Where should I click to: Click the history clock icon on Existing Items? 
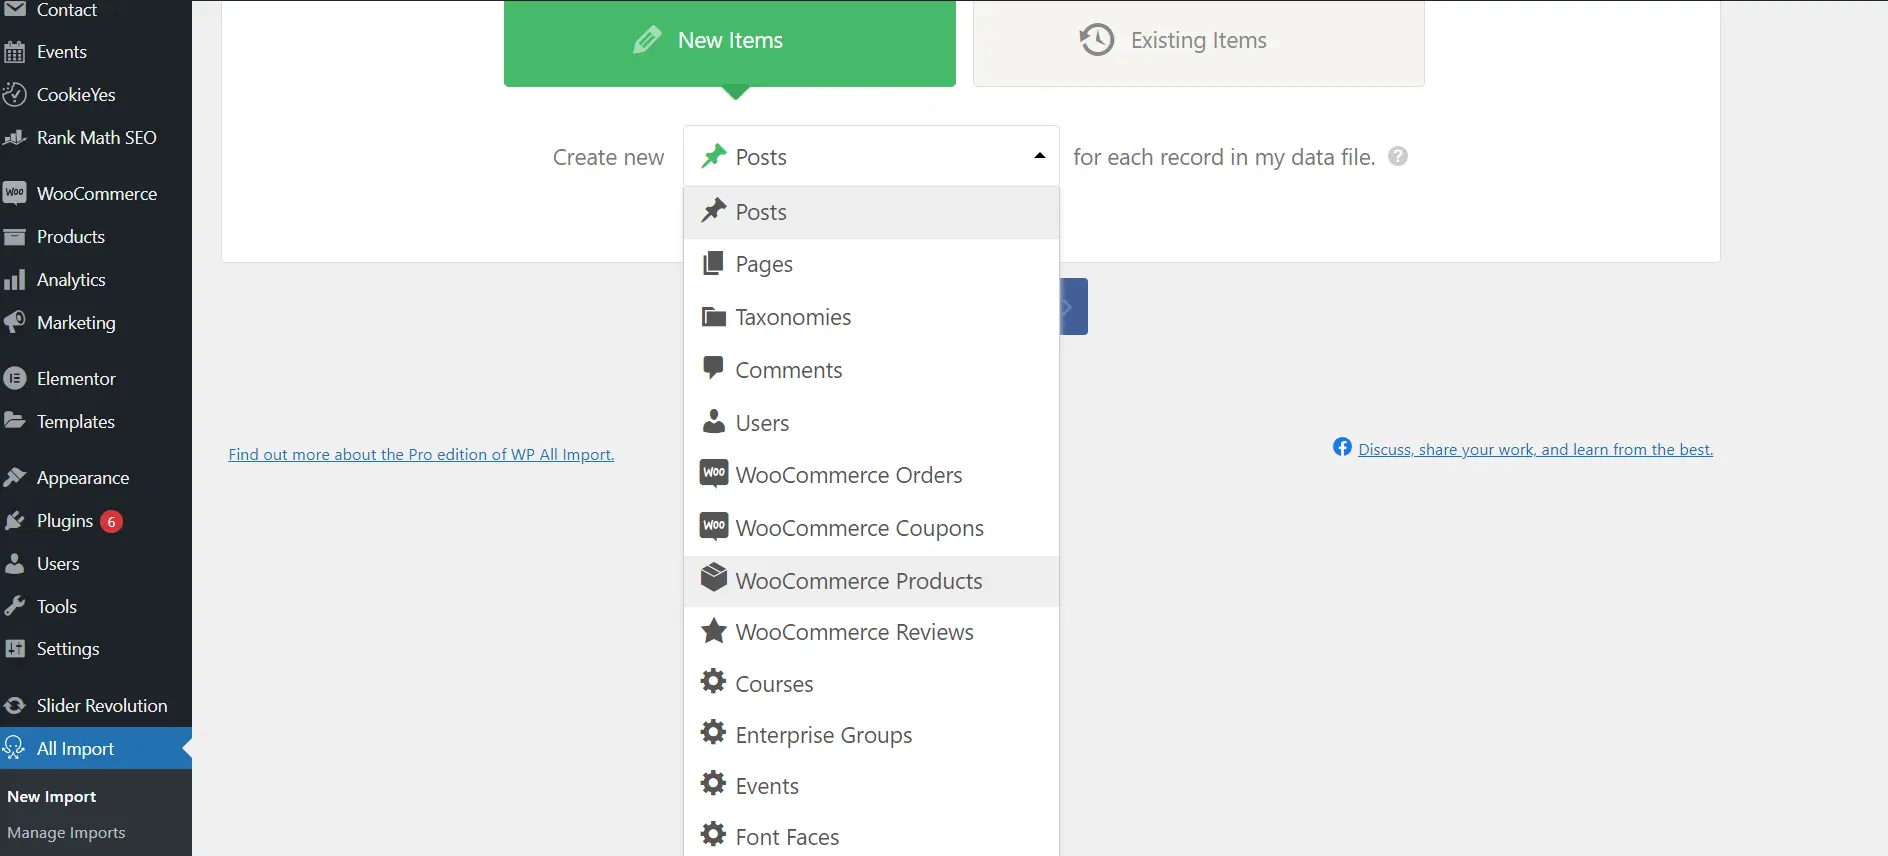[1096, 40]
